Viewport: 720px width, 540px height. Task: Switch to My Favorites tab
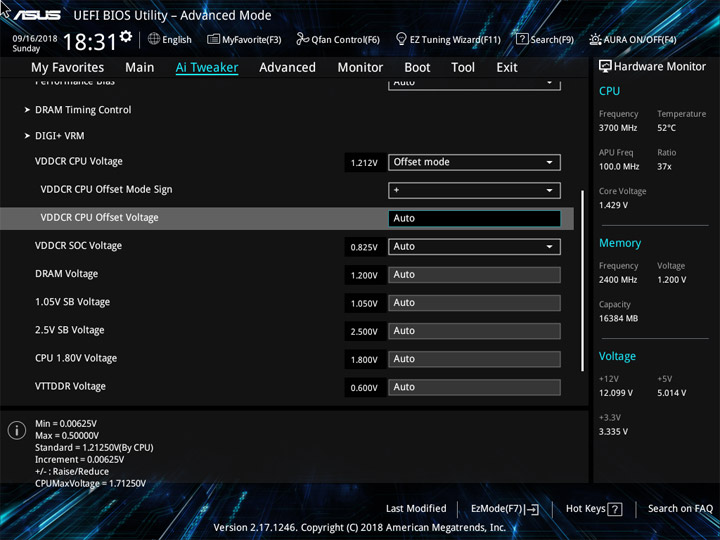click(68, 68)
